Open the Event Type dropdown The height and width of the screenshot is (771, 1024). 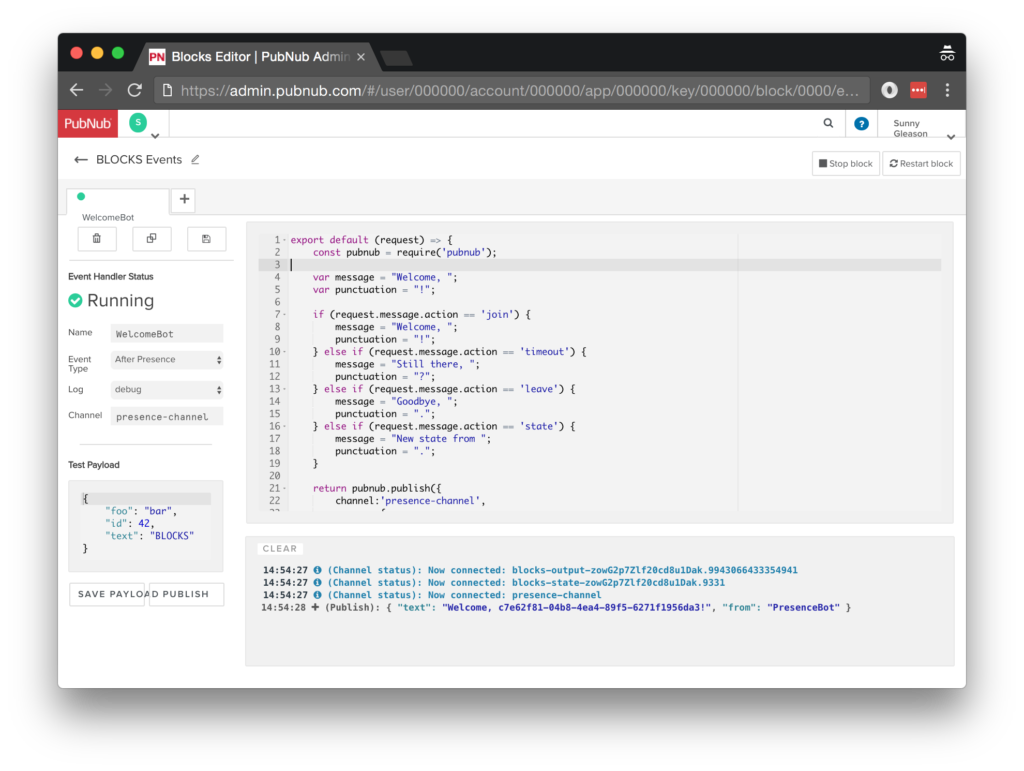point(167,360)
